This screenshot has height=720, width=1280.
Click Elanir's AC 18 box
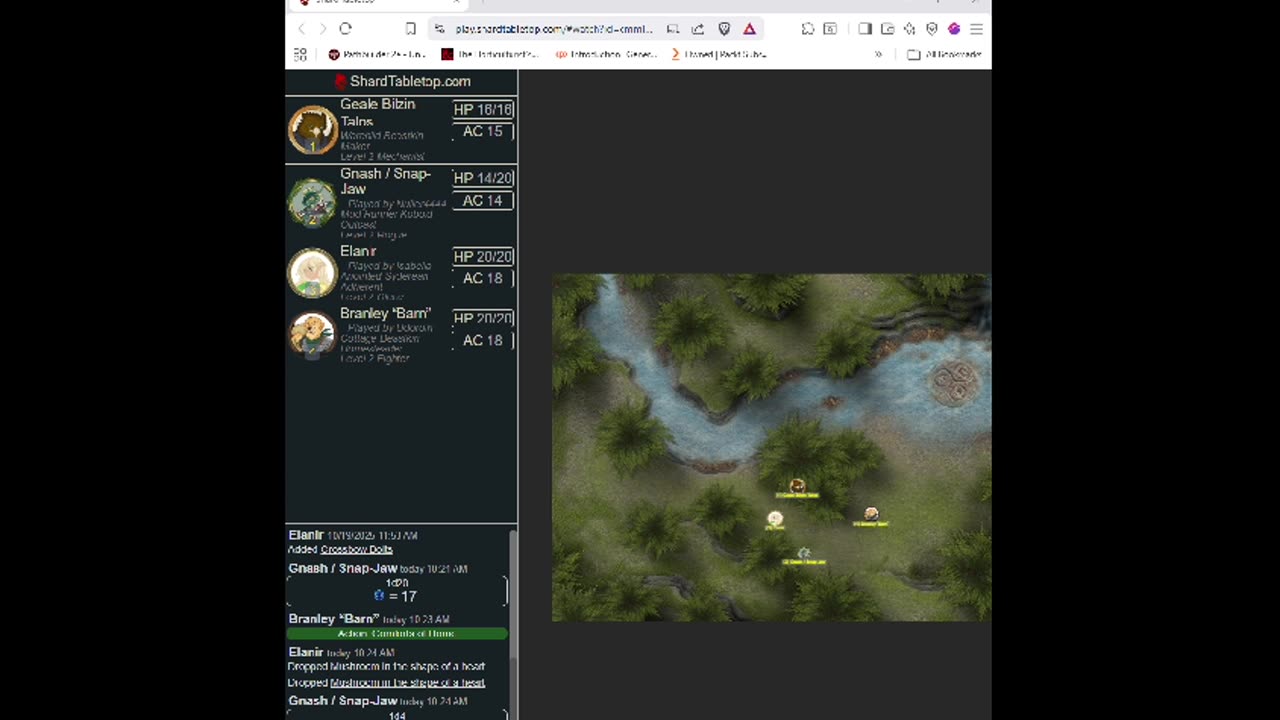click(483, 278)
